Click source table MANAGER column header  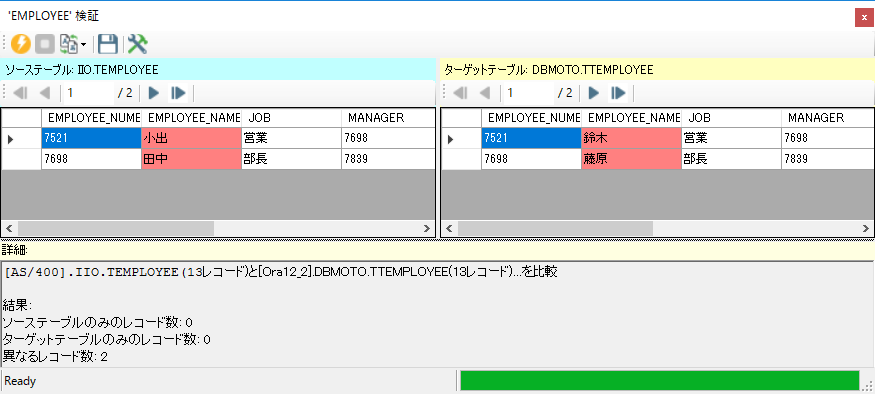388,118
